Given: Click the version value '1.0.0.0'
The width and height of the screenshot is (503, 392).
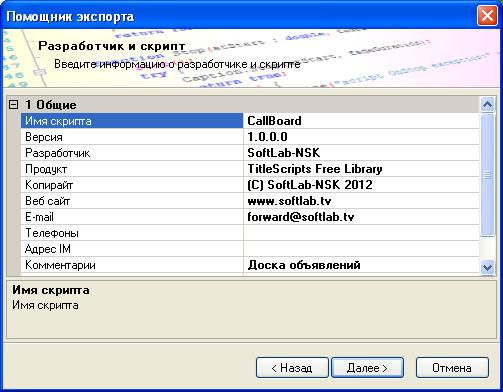Looking at the screenshot, I should point(362,137).
